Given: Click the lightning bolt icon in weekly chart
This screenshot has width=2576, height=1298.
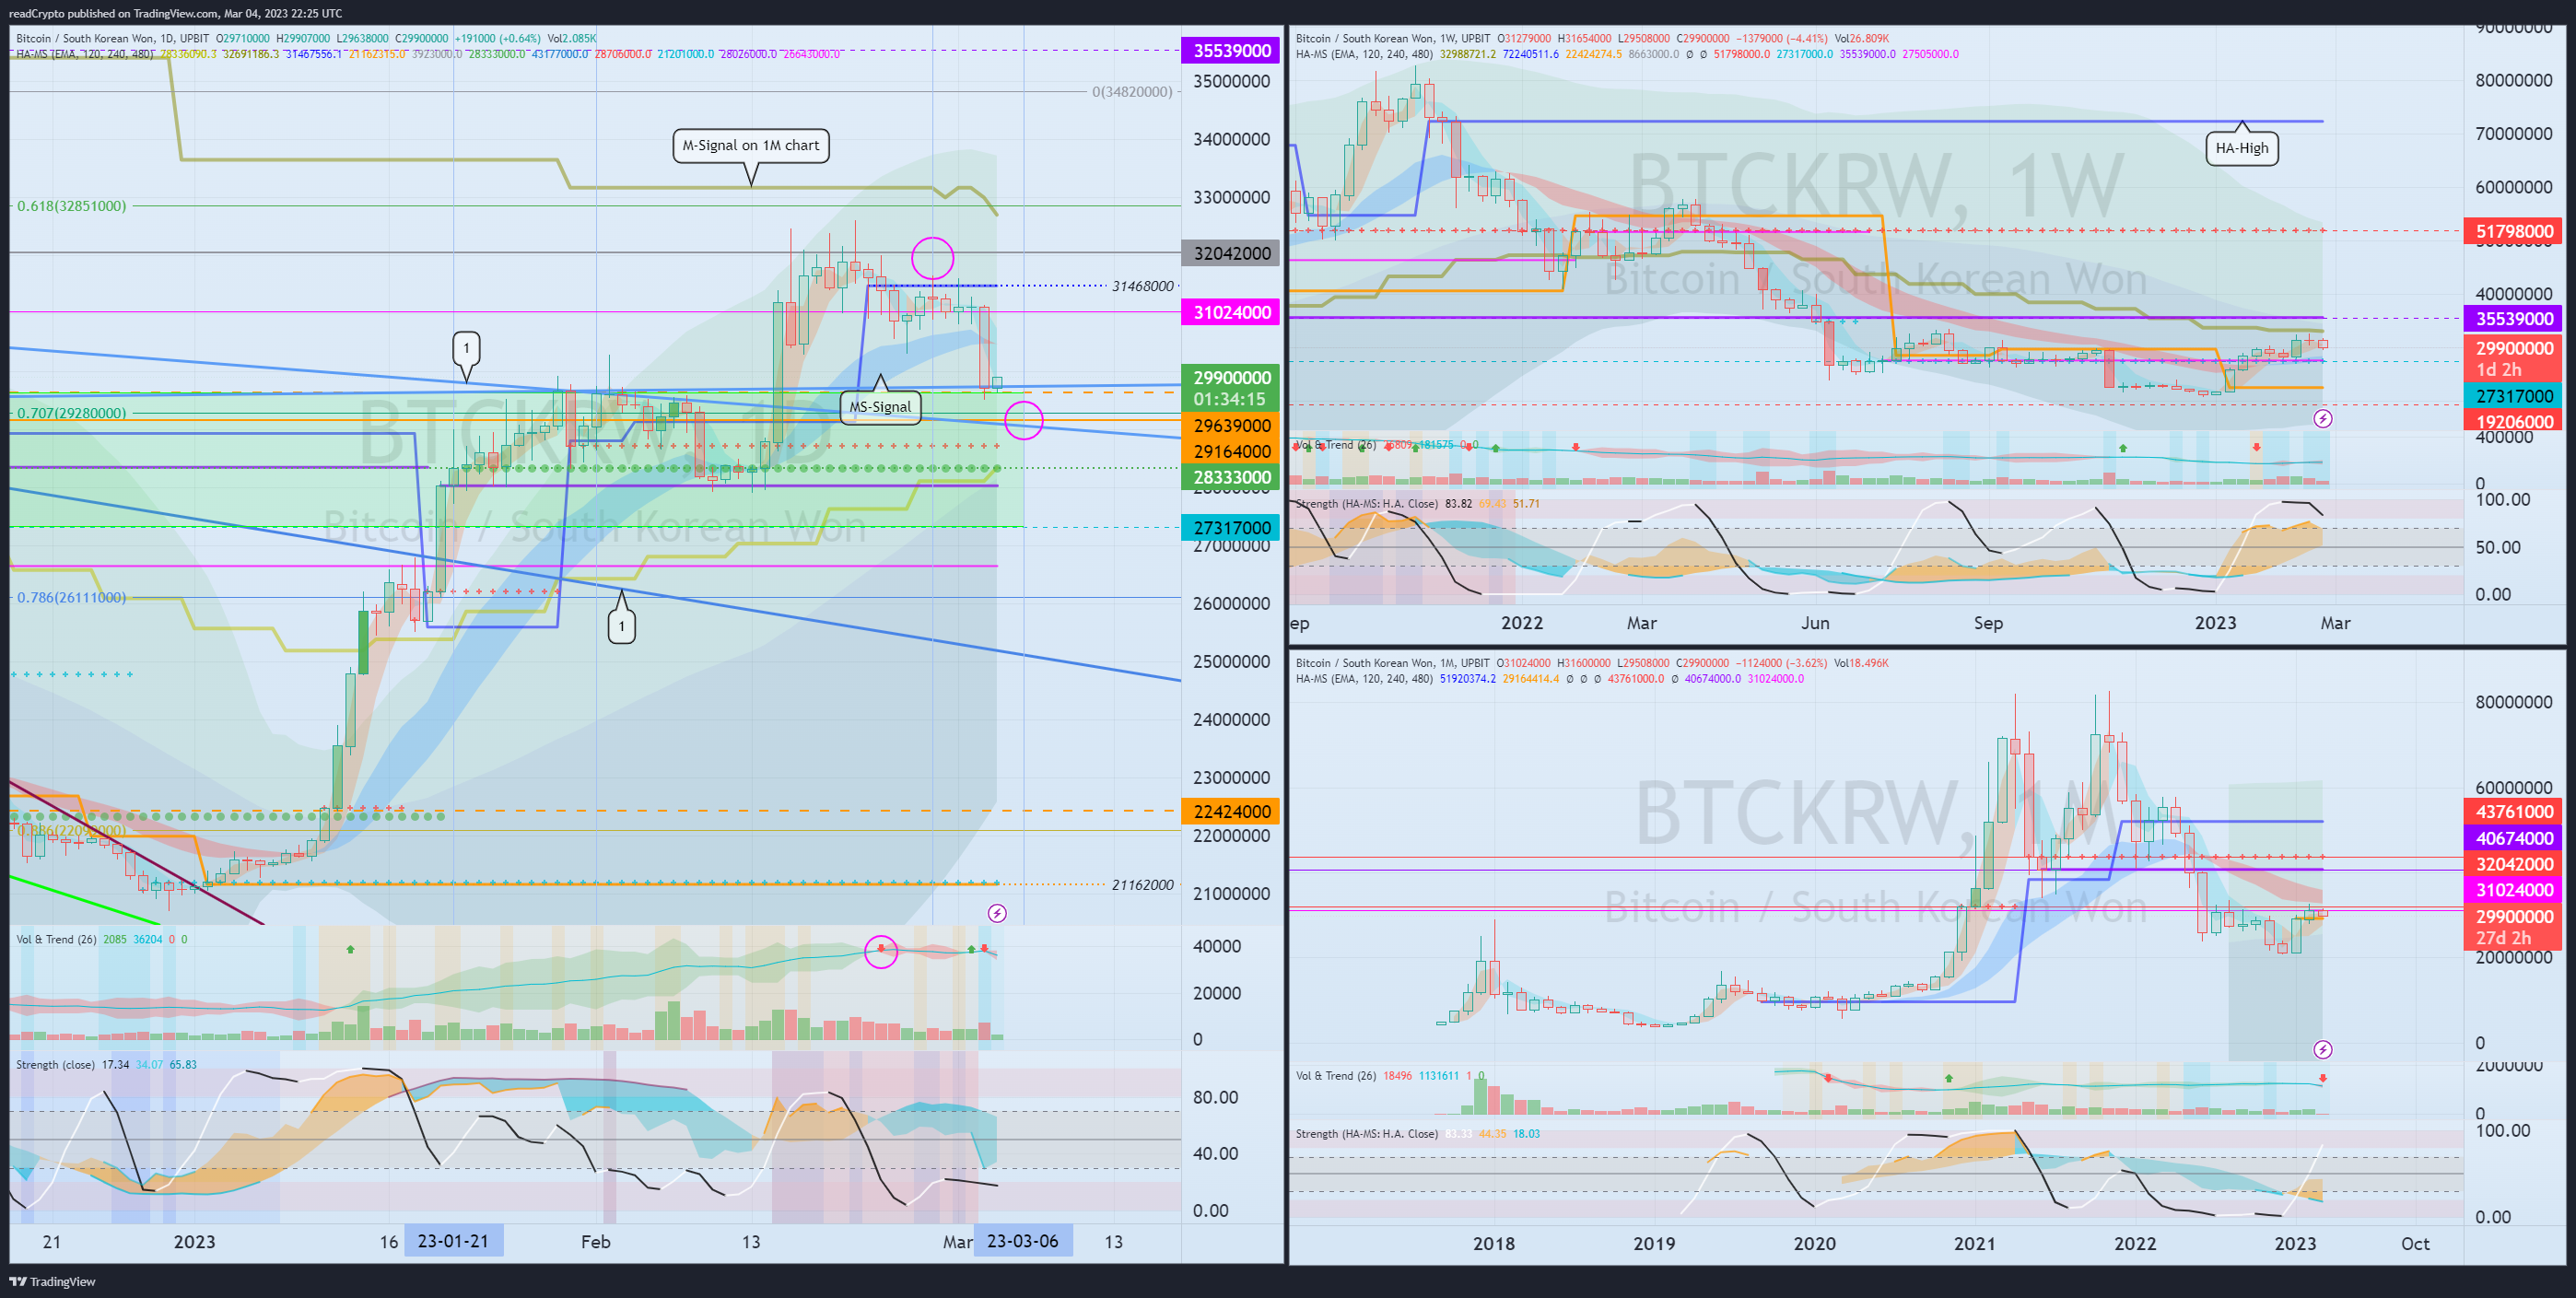Looking at the screenshot, I should click(2323, 418).
